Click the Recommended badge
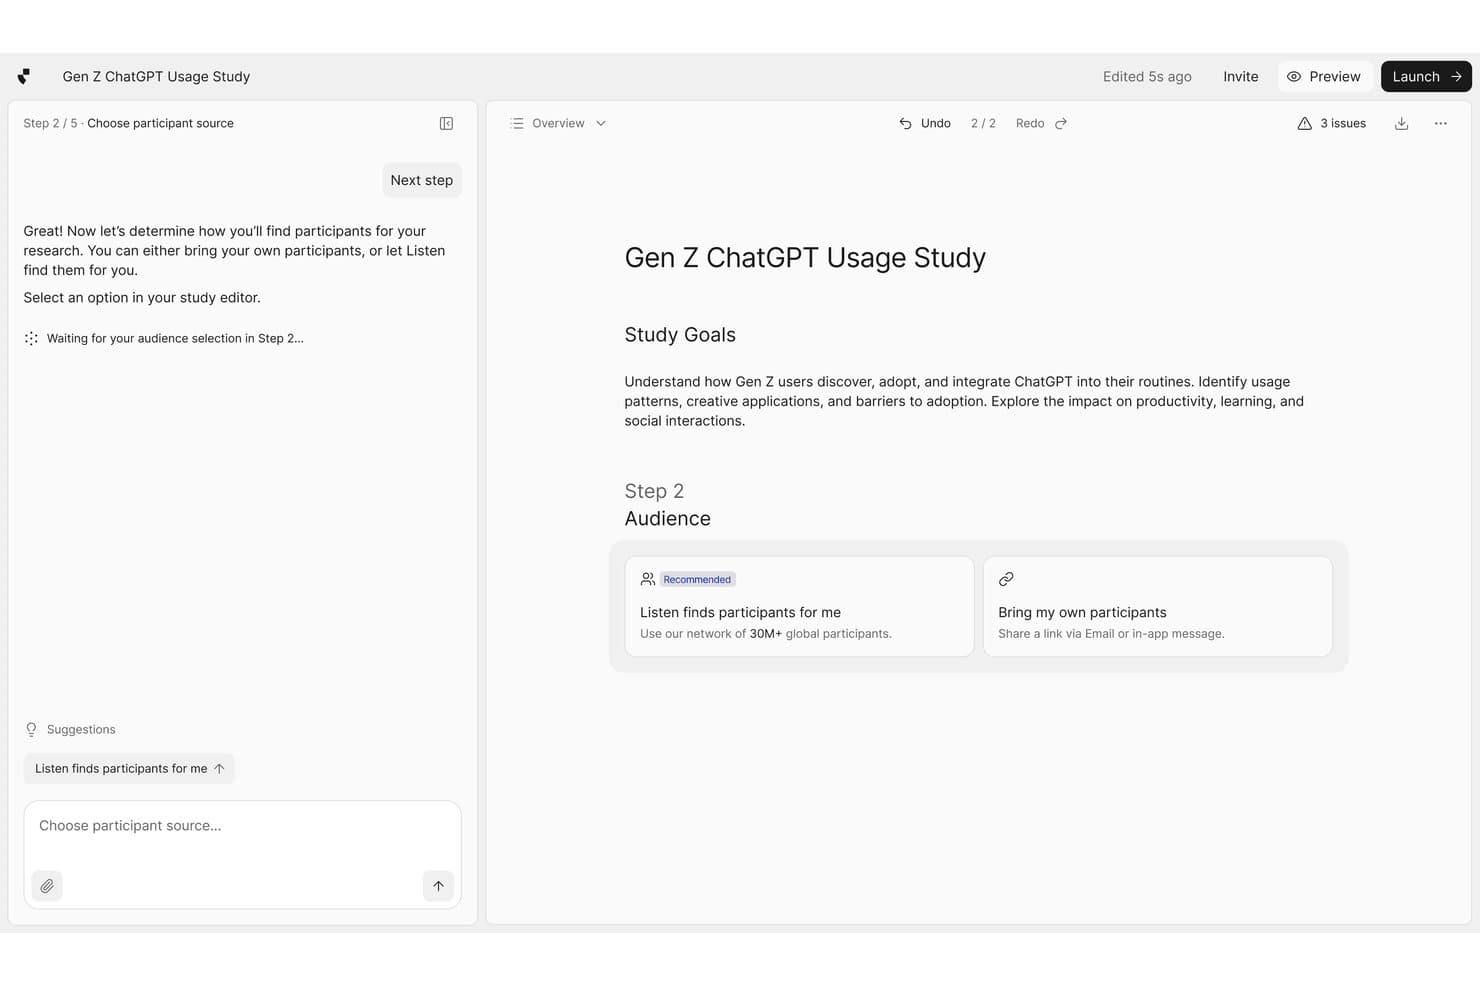The height and width of the screenshot is (987, 1480). click(x=697, y=579)
